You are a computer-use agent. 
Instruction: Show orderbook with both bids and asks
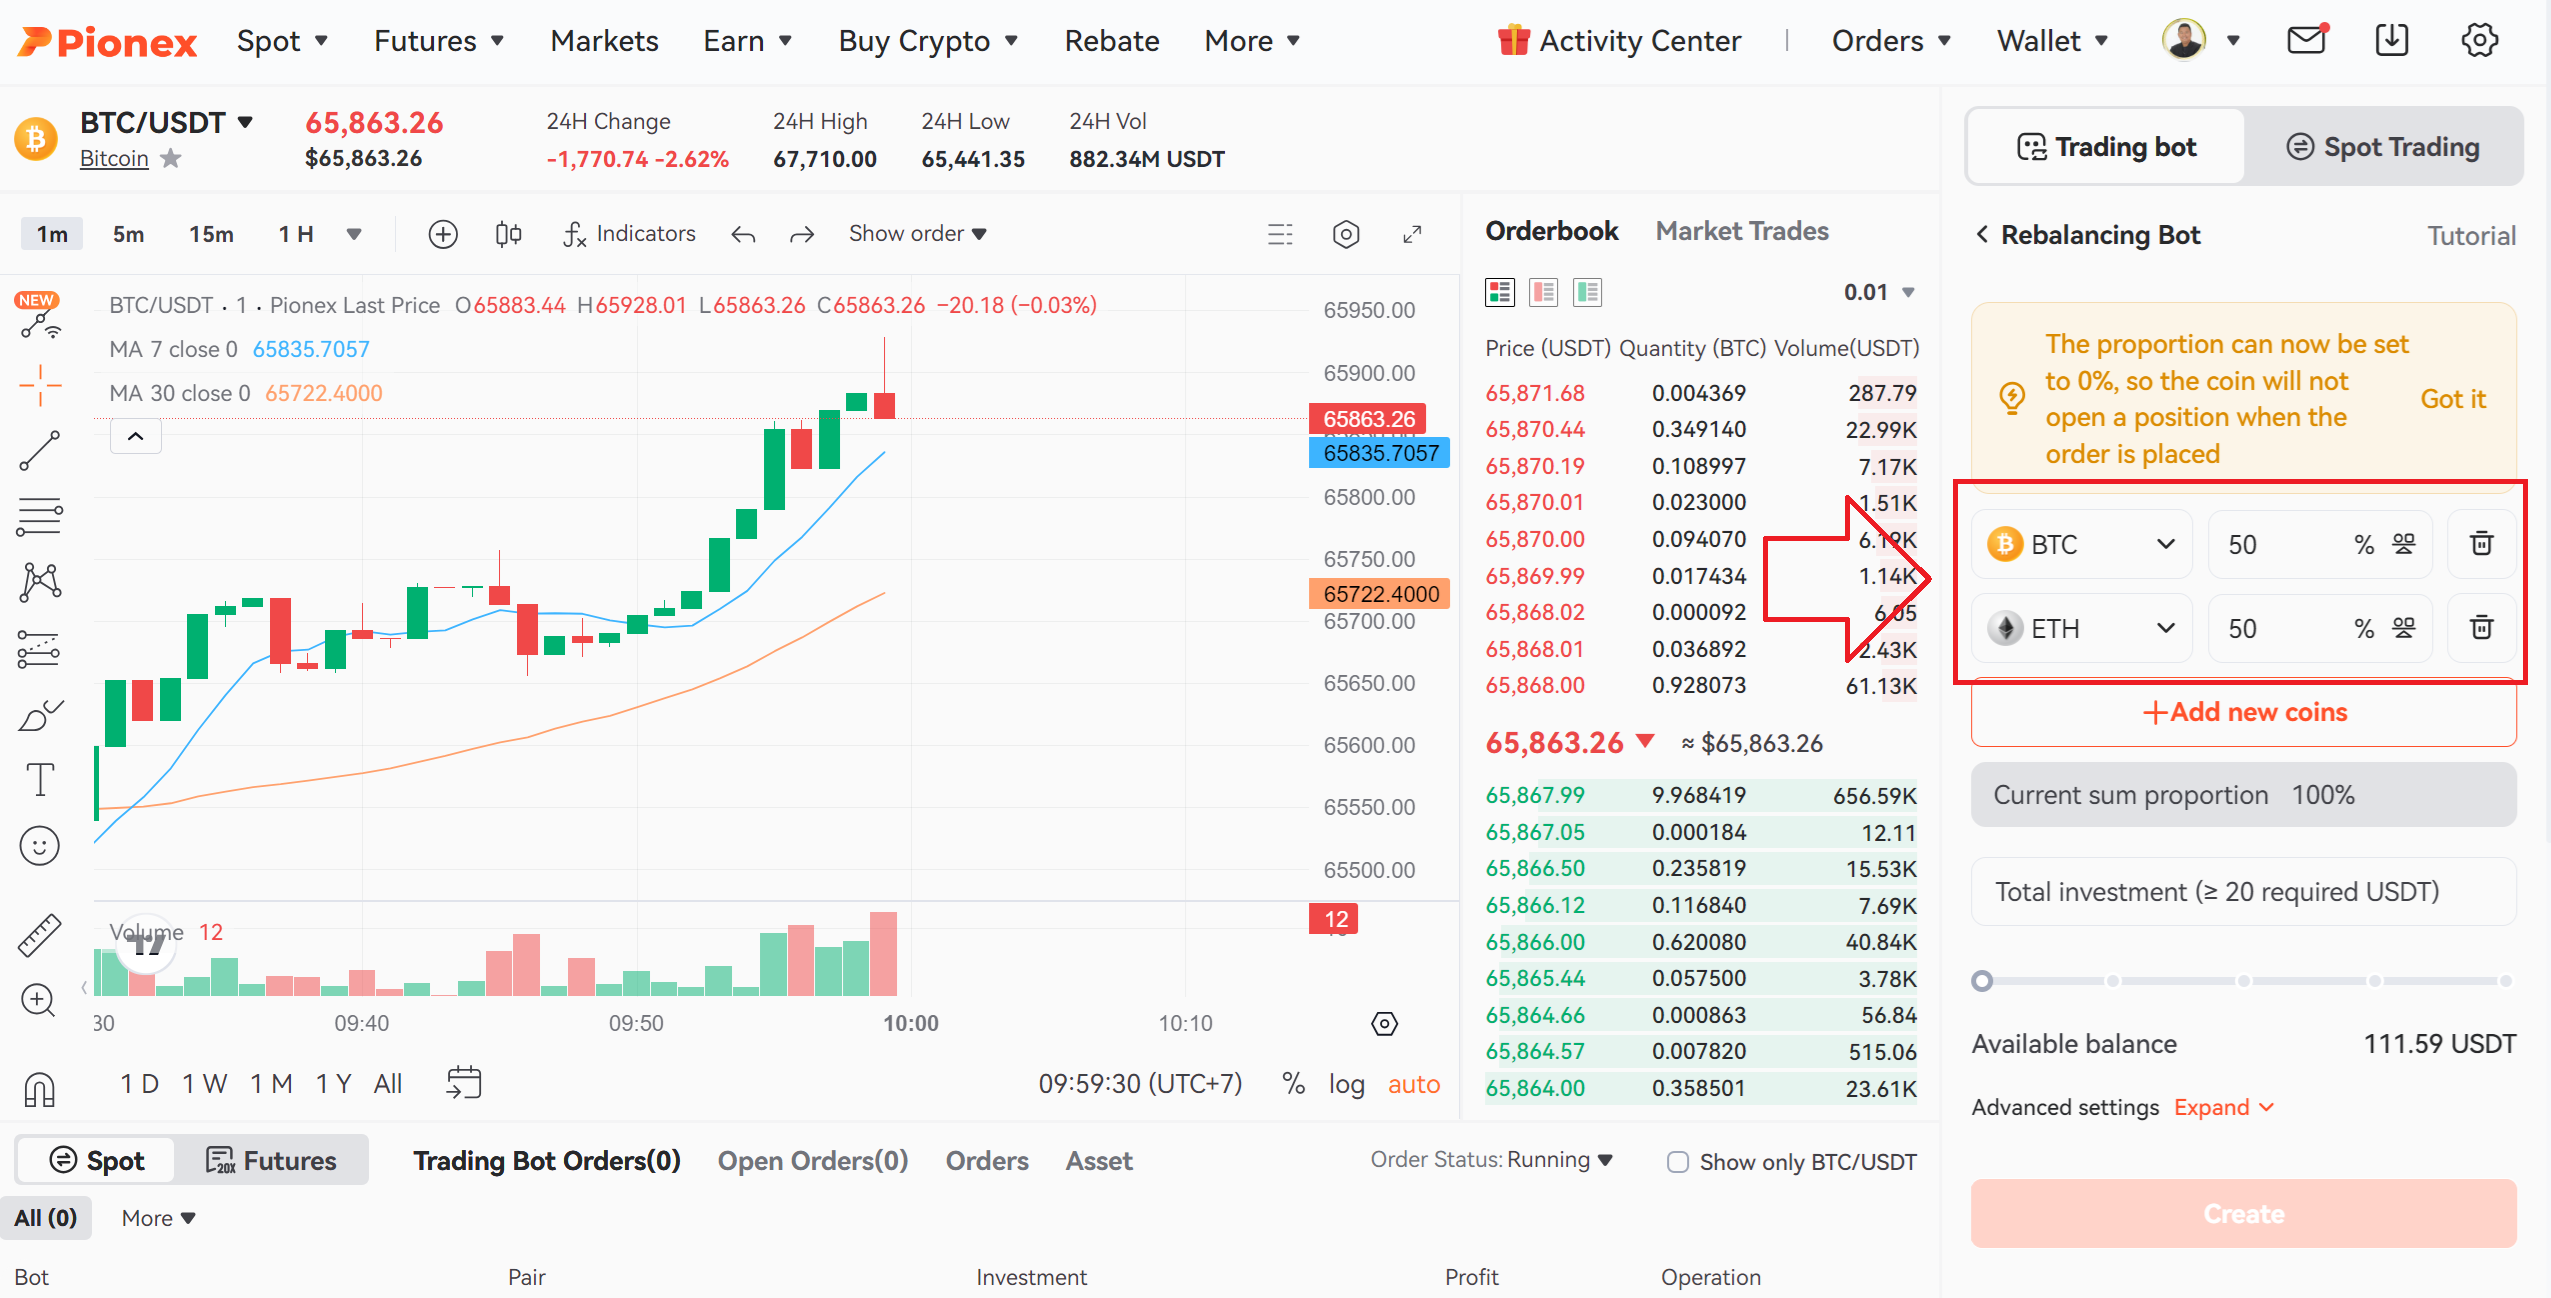(1500, 292)
